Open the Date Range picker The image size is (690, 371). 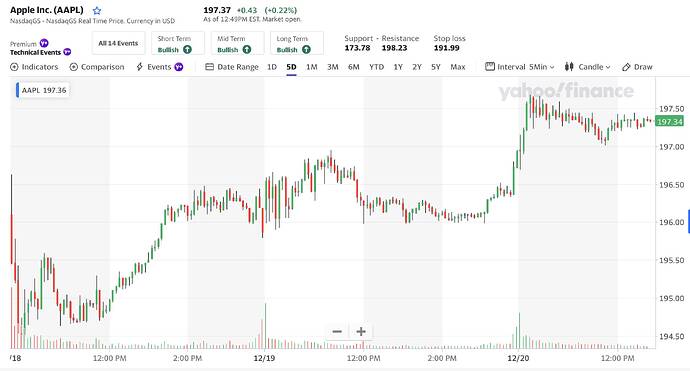coord(232,67)
